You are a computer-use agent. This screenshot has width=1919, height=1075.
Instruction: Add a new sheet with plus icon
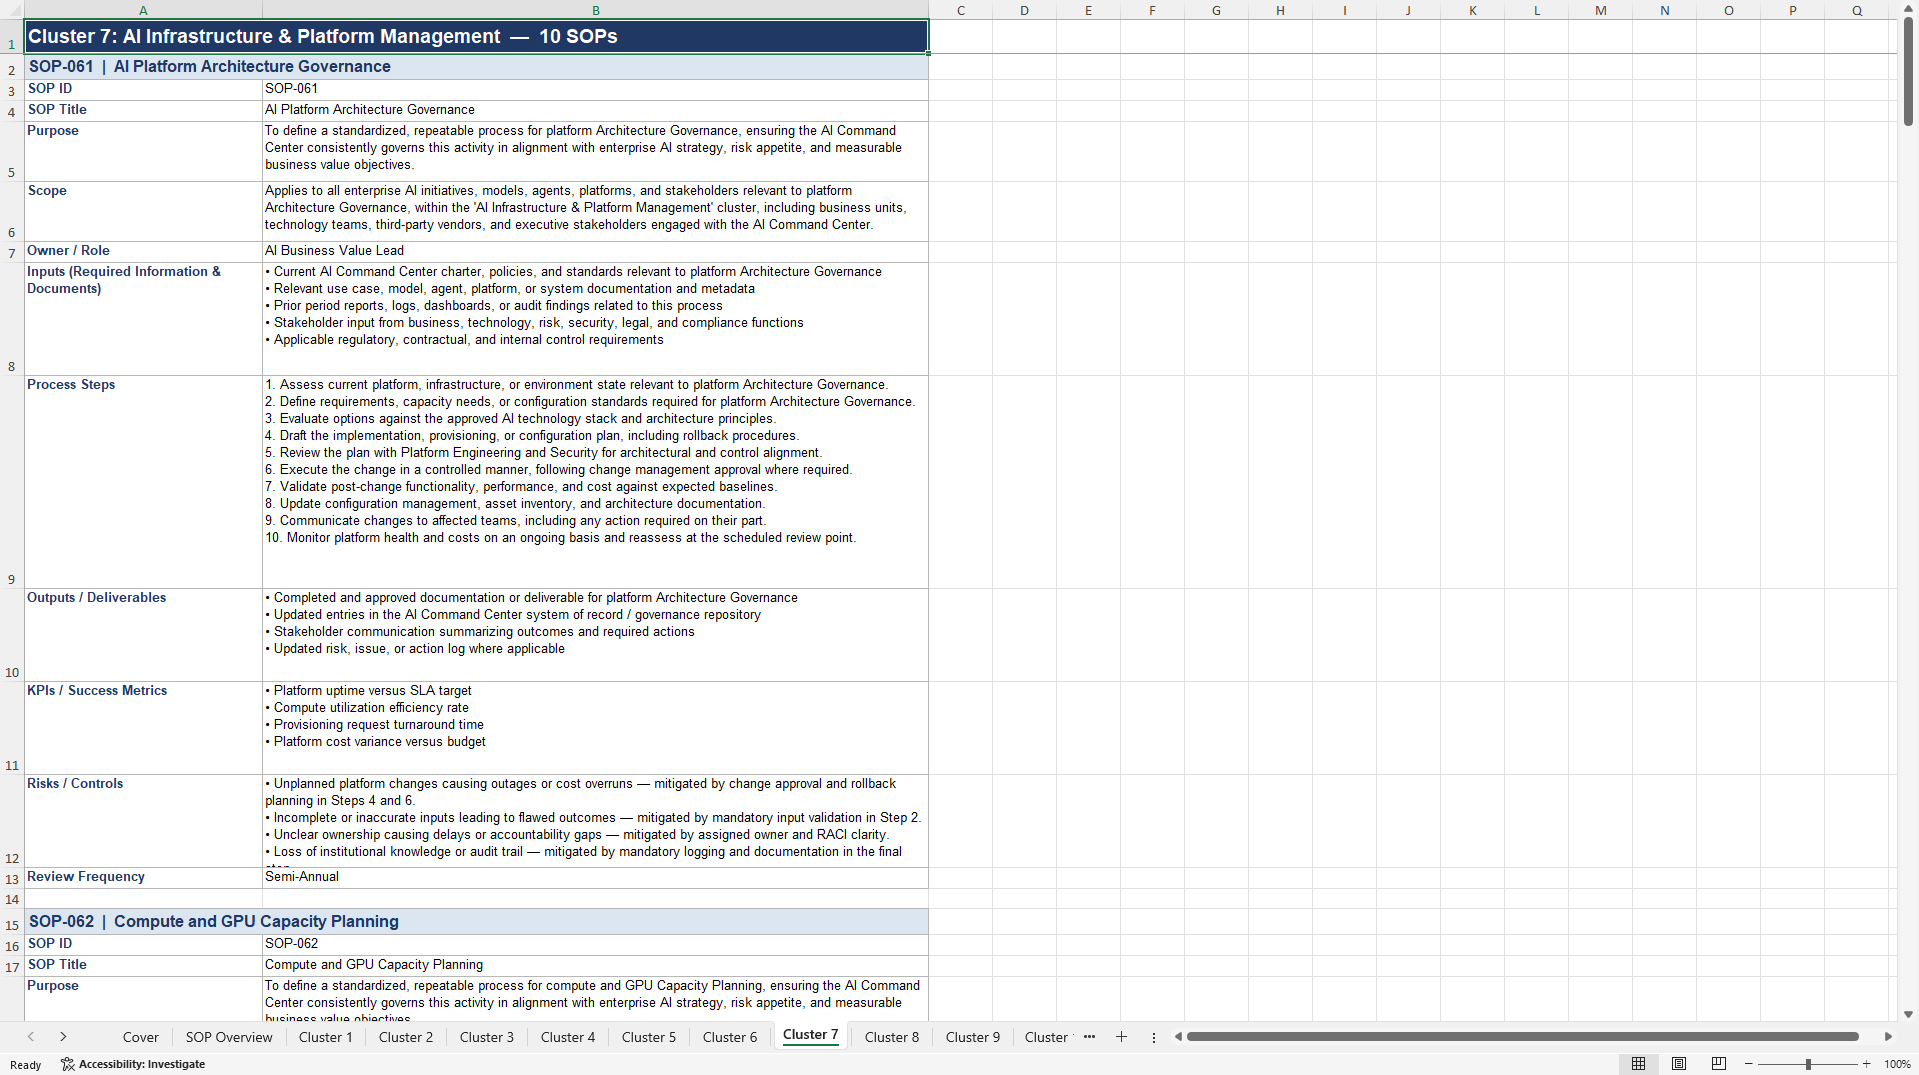click(x=1121, y=1037)
